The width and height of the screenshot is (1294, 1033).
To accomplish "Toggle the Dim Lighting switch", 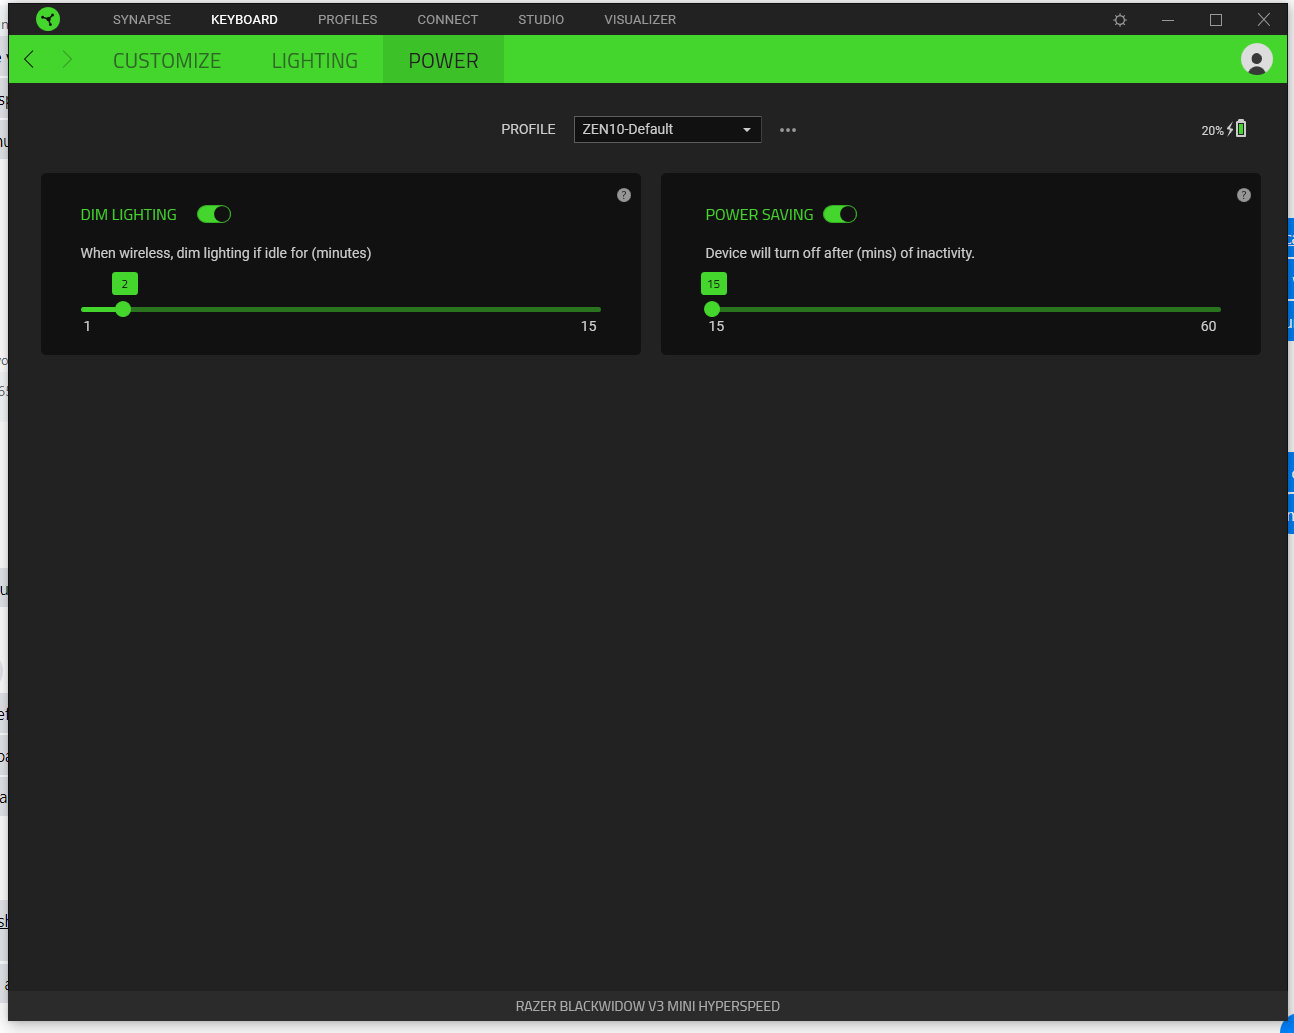I will click(x=214, y=214).
